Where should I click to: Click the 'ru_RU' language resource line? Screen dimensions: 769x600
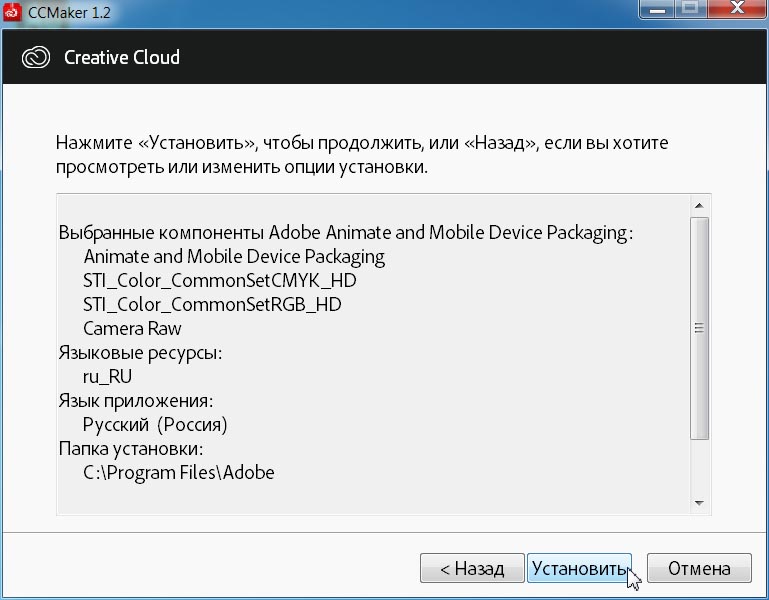107,377
